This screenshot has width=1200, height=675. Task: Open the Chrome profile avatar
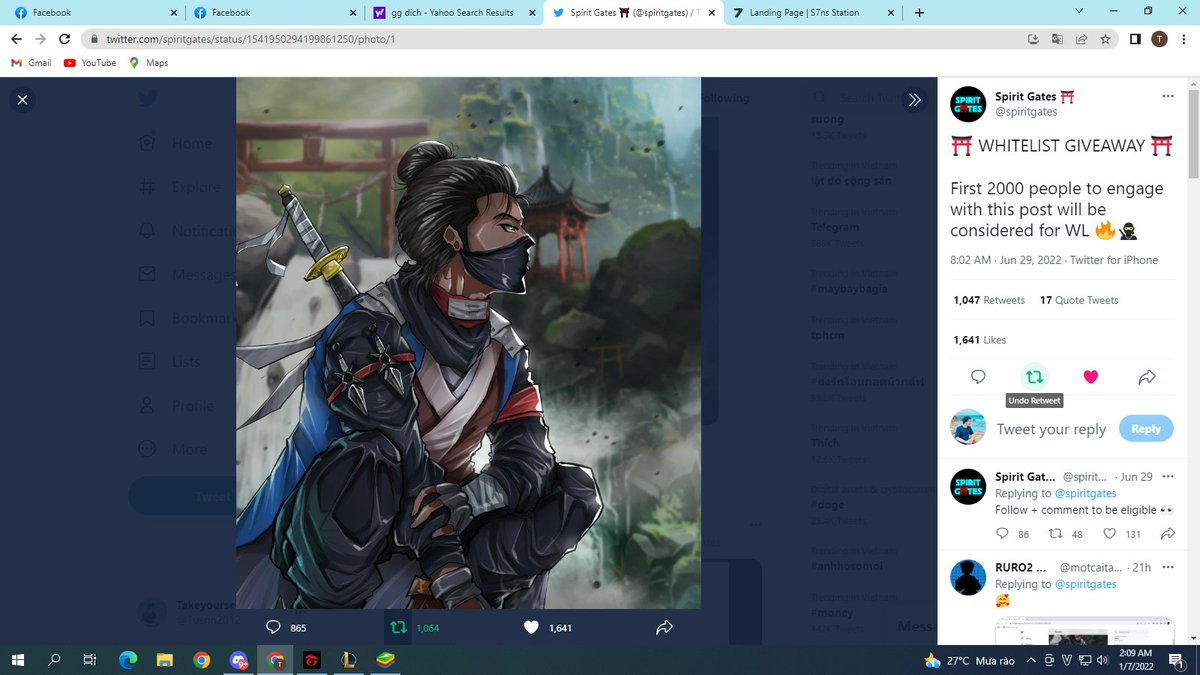tap(1159, 39)
